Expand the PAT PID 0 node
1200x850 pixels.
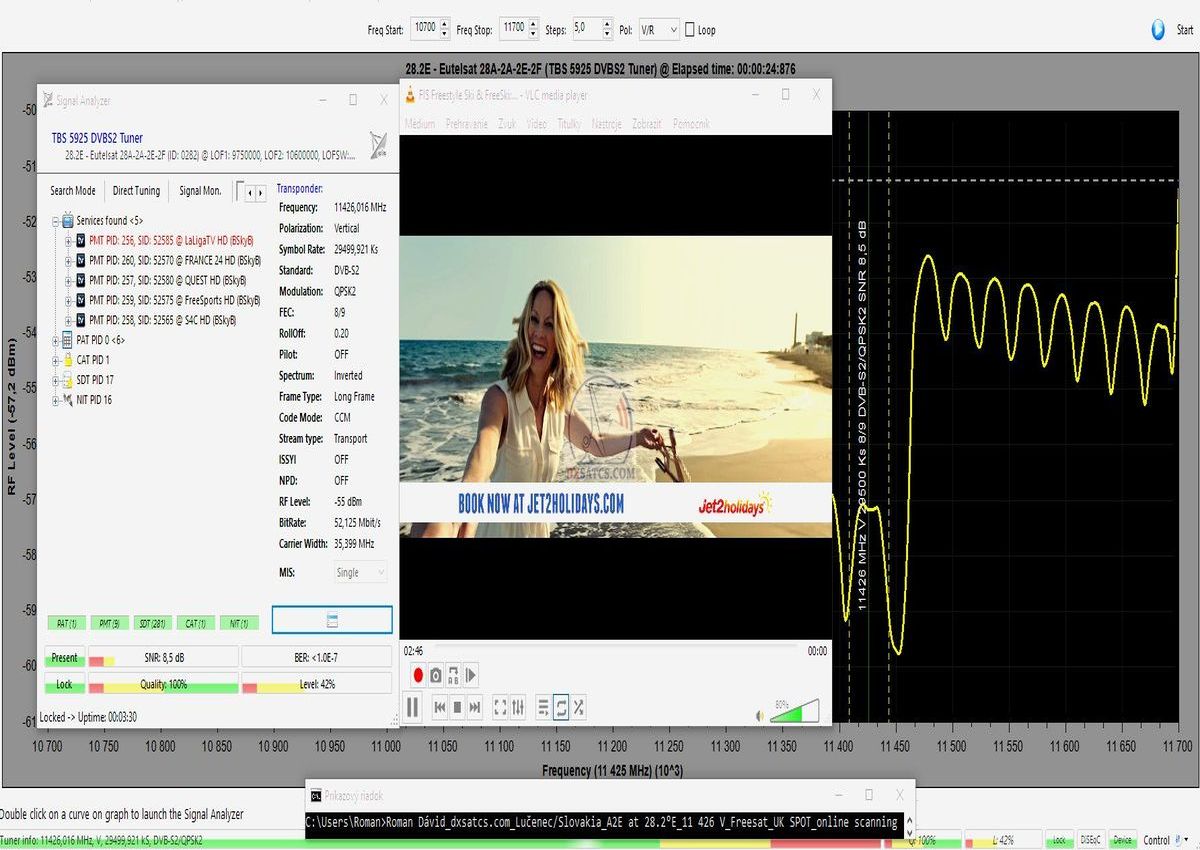coord(55,340)
